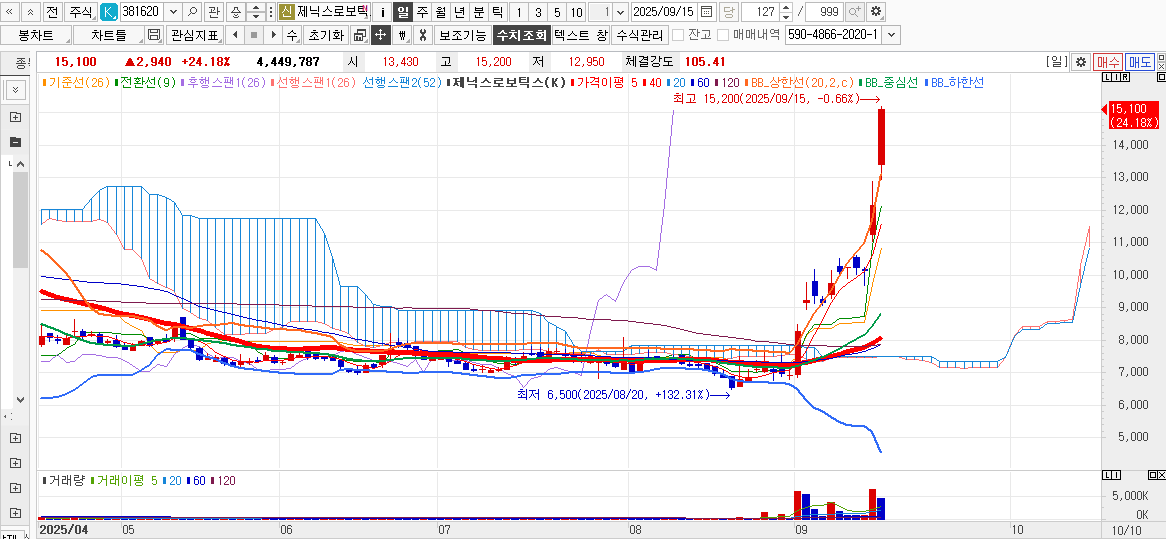The image size is (1166, 539).
Task: Click the zoom-in magnifier plus icon
Action: click(854, 12)
